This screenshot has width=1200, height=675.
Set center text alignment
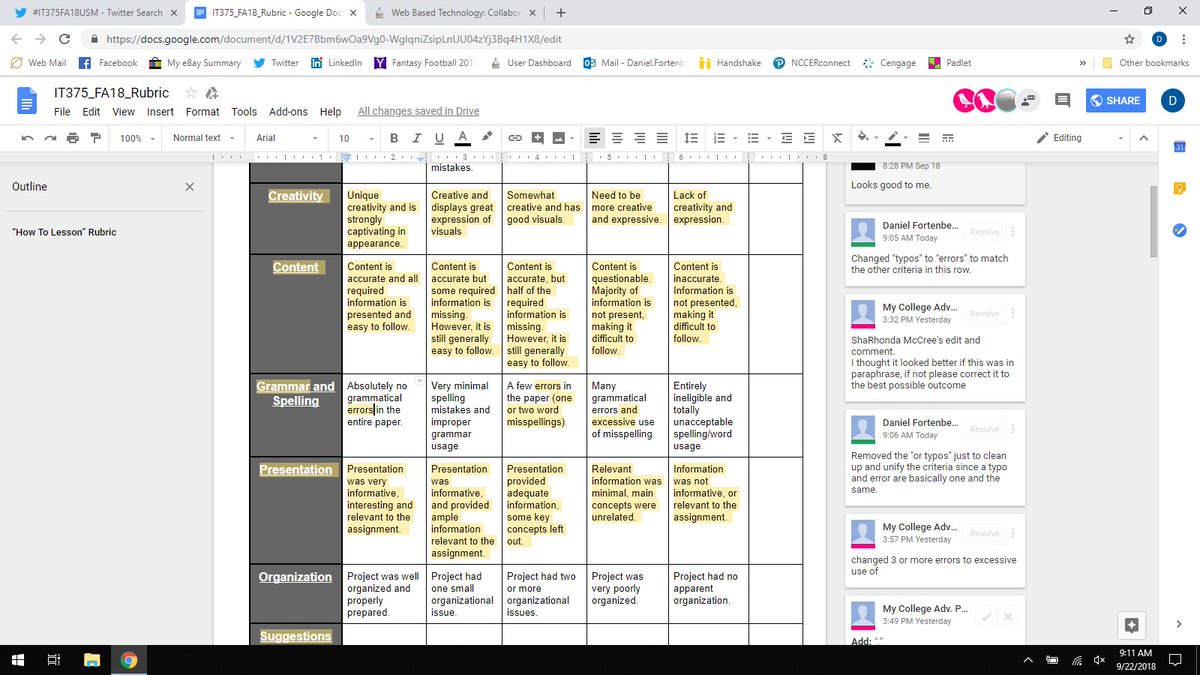(x=617, y=138)
